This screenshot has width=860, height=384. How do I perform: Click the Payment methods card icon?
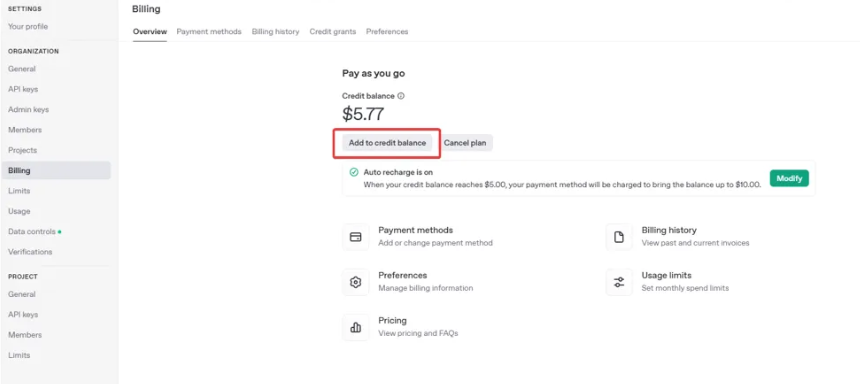(x=355, y=237)
